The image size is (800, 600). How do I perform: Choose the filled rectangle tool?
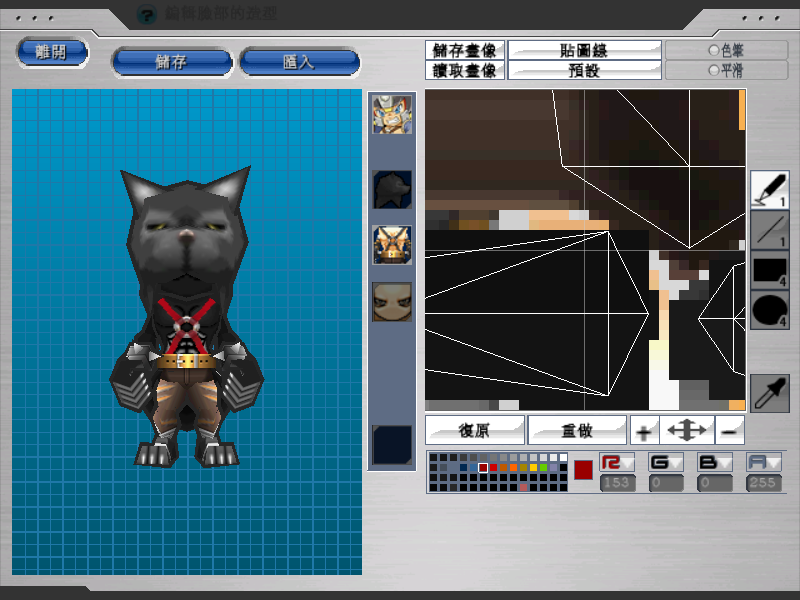point(769,271)
